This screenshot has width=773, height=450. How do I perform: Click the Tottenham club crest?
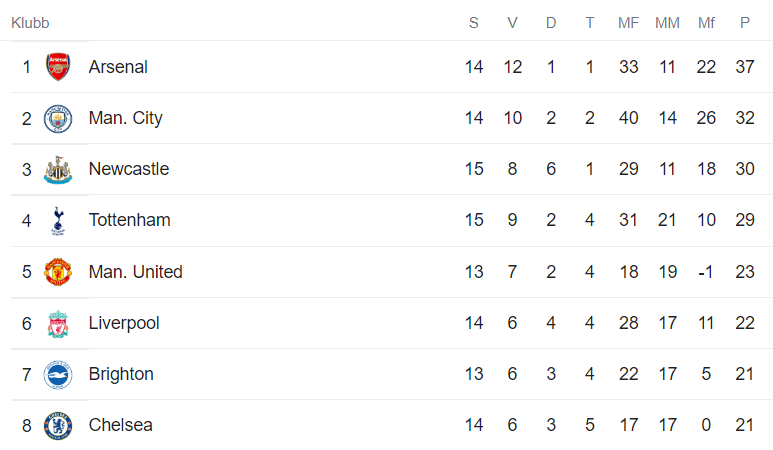coord(58,221)
